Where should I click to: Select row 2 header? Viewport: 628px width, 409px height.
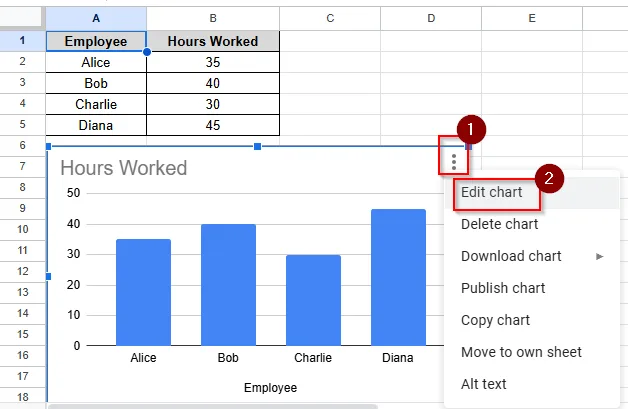click(22, 61)
